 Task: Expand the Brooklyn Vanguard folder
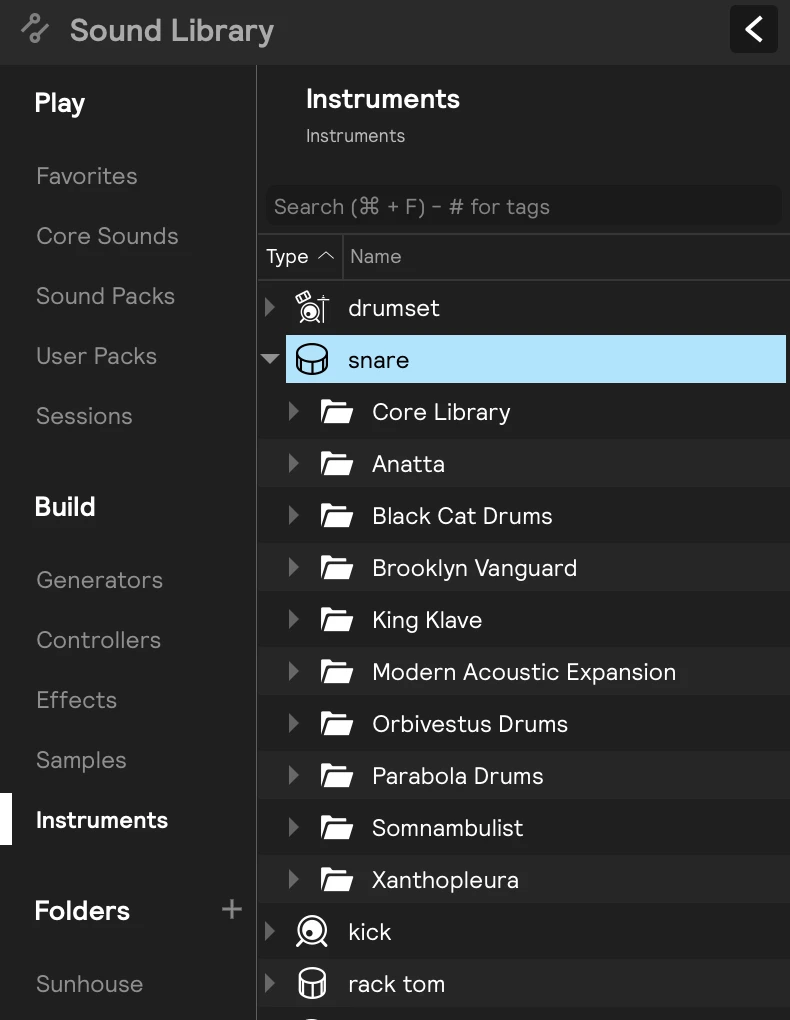pyautogui.click(x=293, y=567)
